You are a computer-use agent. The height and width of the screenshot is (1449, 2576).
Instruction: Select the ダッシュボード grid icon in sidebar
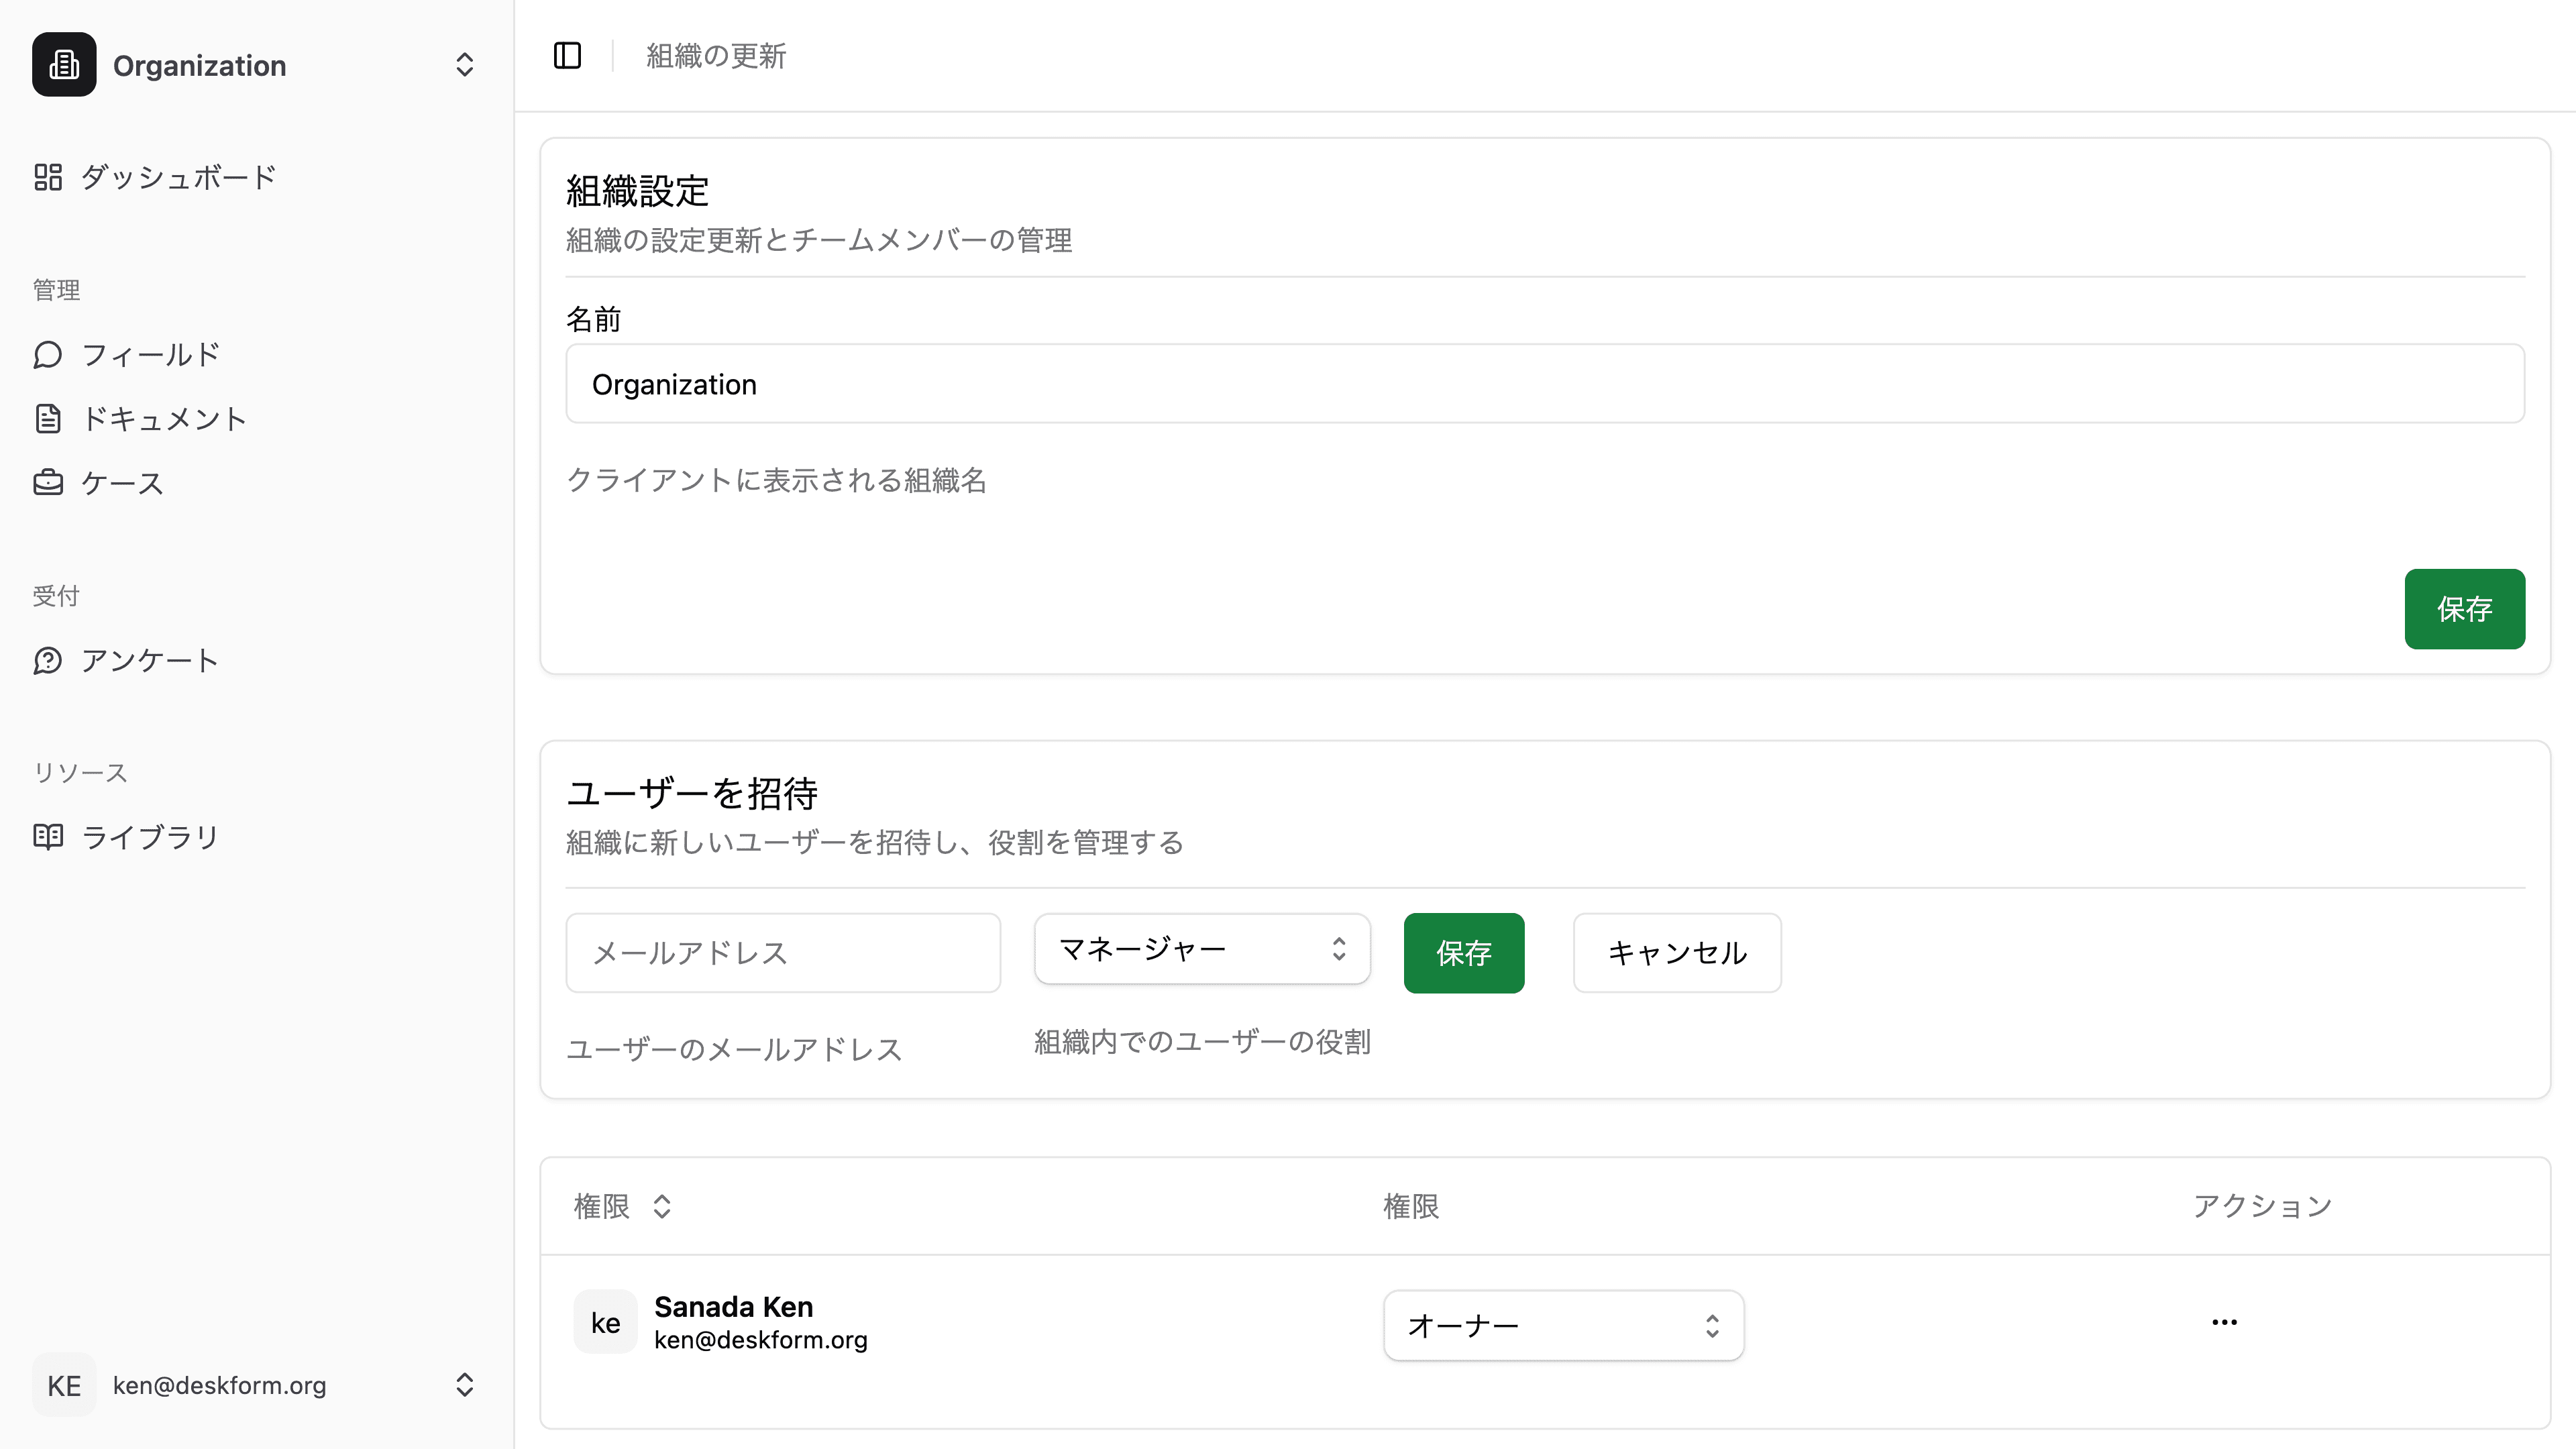pos(48,176)
